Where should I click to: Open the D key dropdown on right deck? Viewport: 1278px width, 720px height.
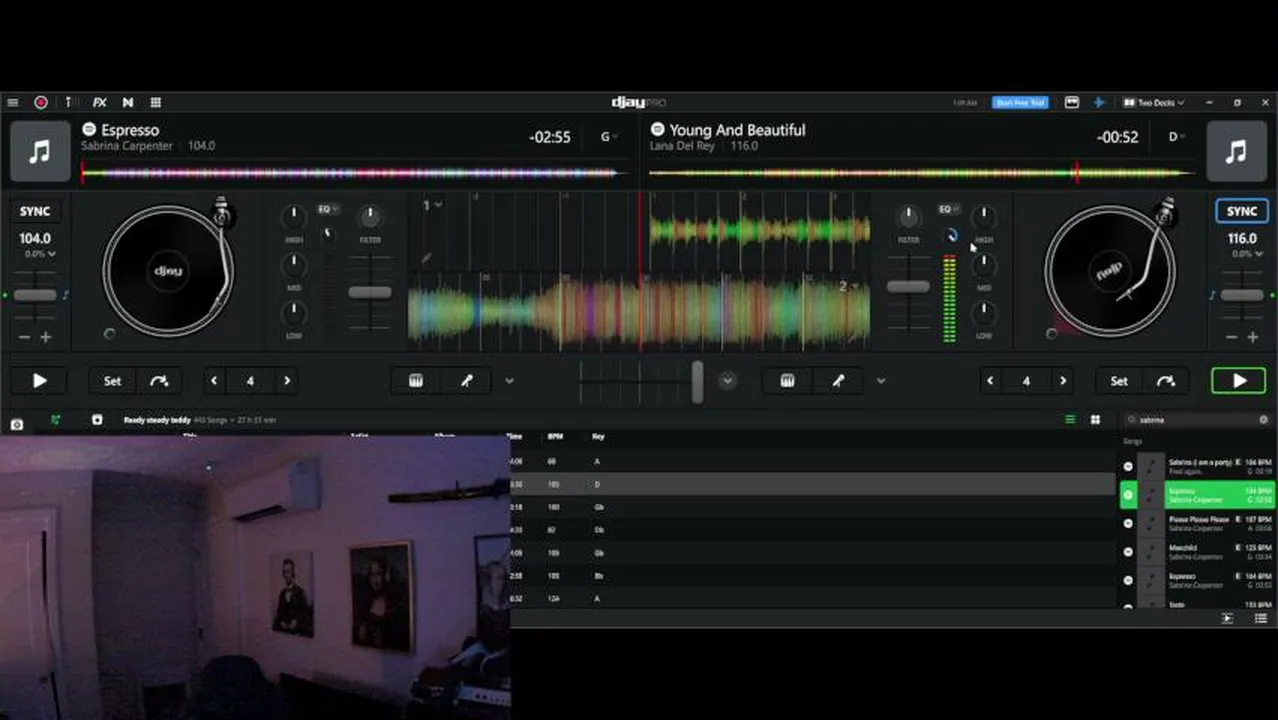(1177, 137)
